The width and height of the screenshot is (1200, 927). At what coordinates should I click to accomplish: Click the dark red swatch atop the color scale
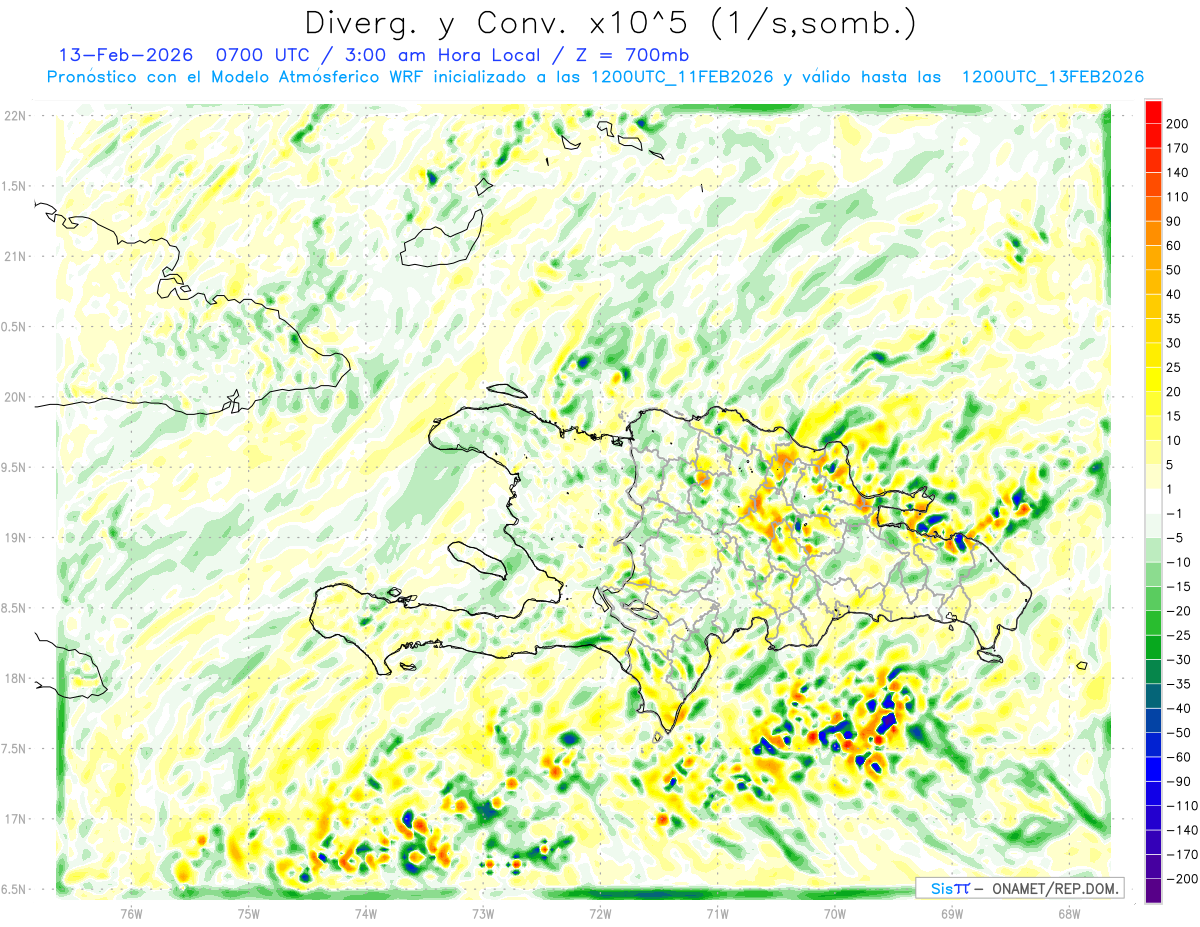pyautogui.click(x=1153, y=111)
